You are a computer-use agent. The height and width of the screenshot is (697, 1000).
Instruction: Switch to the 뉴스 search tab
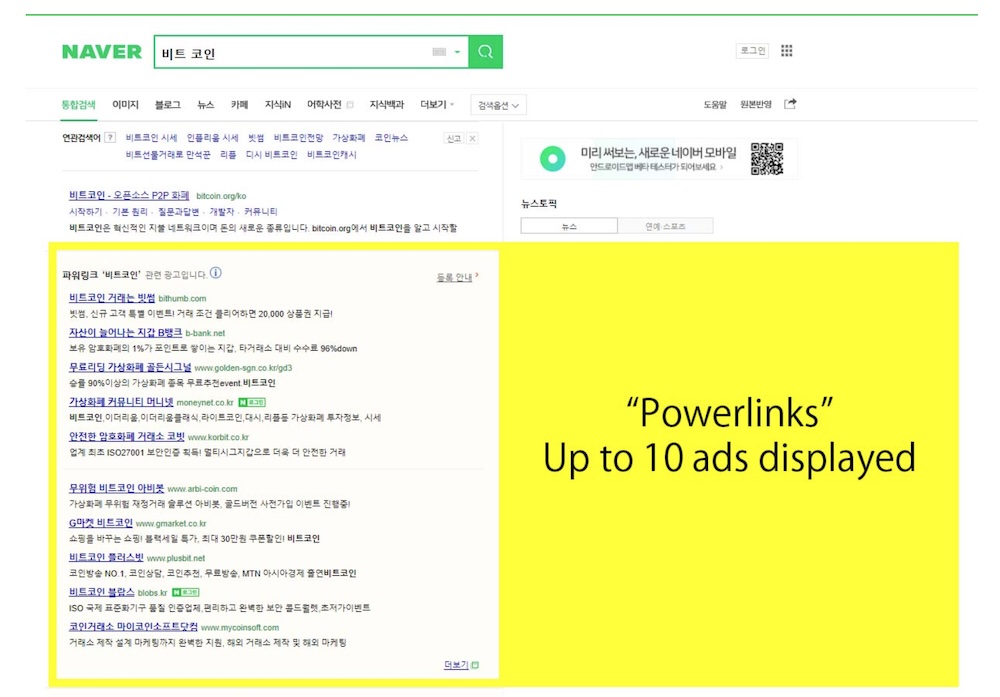pos(205,105)
